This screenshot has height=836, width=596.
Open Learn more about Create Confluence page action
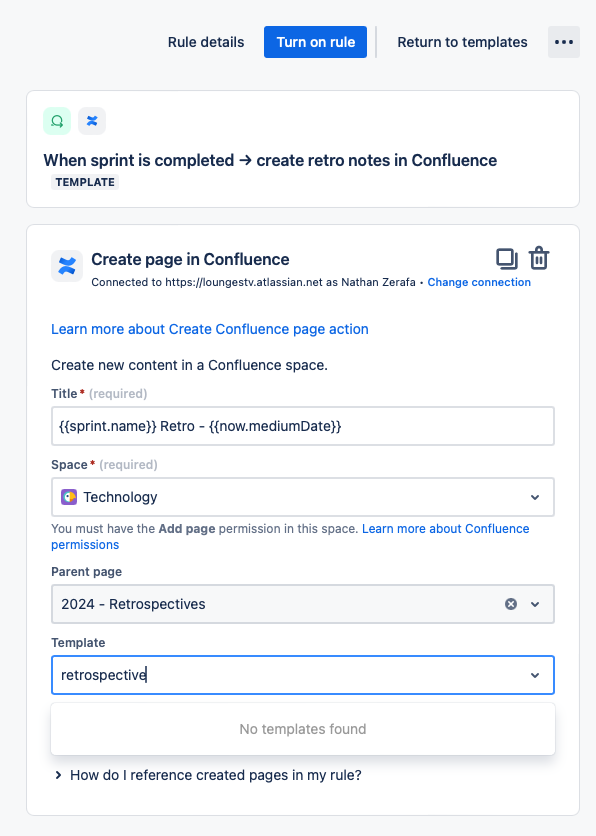pos(210,329)
